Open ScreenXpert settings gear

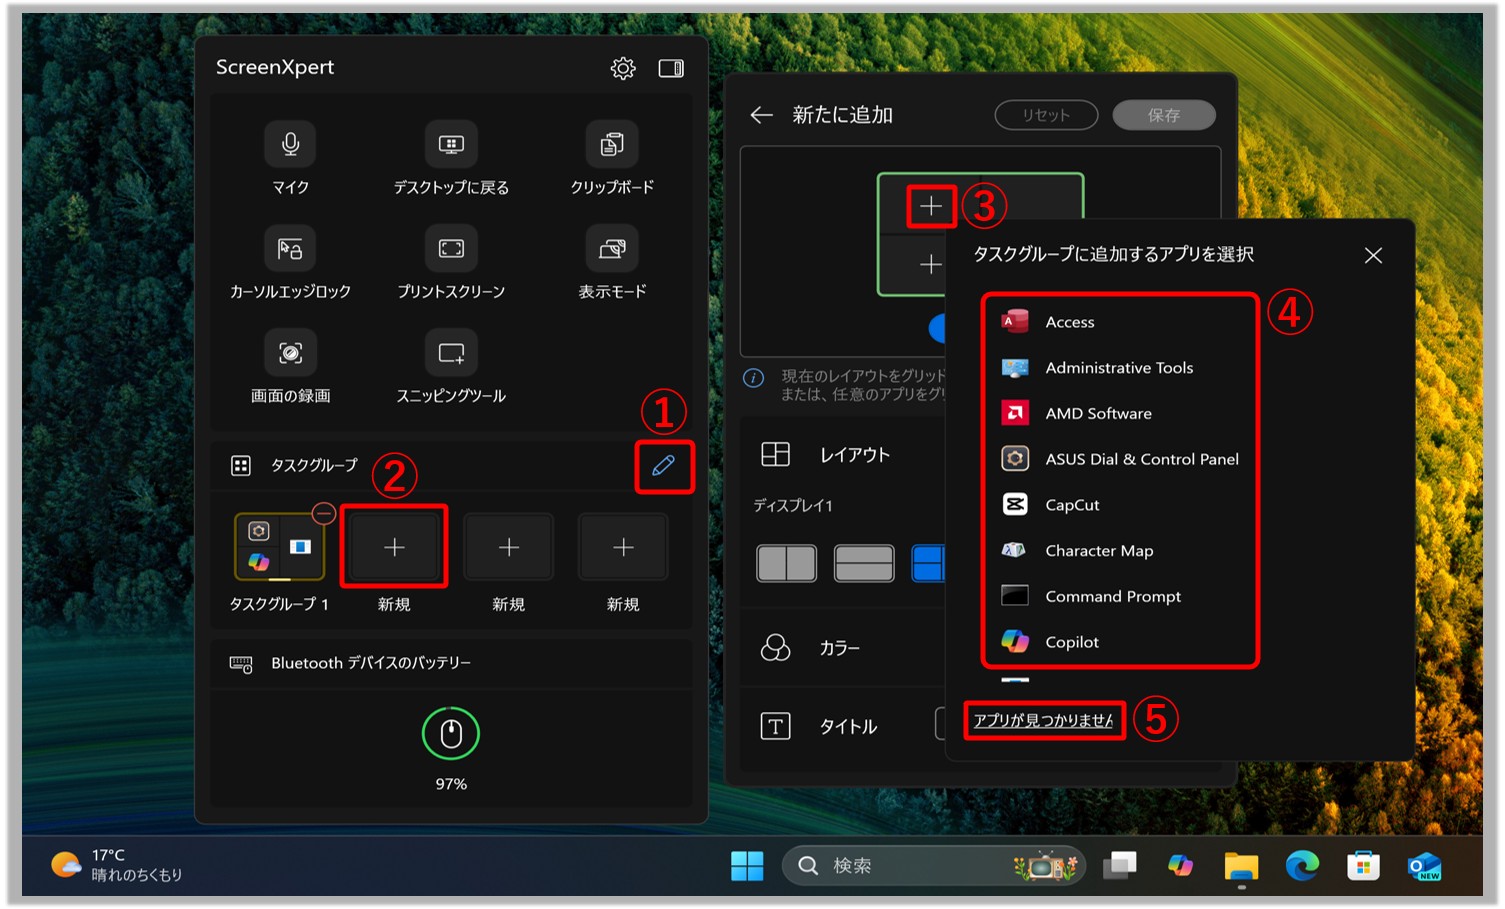click(623, 68)
